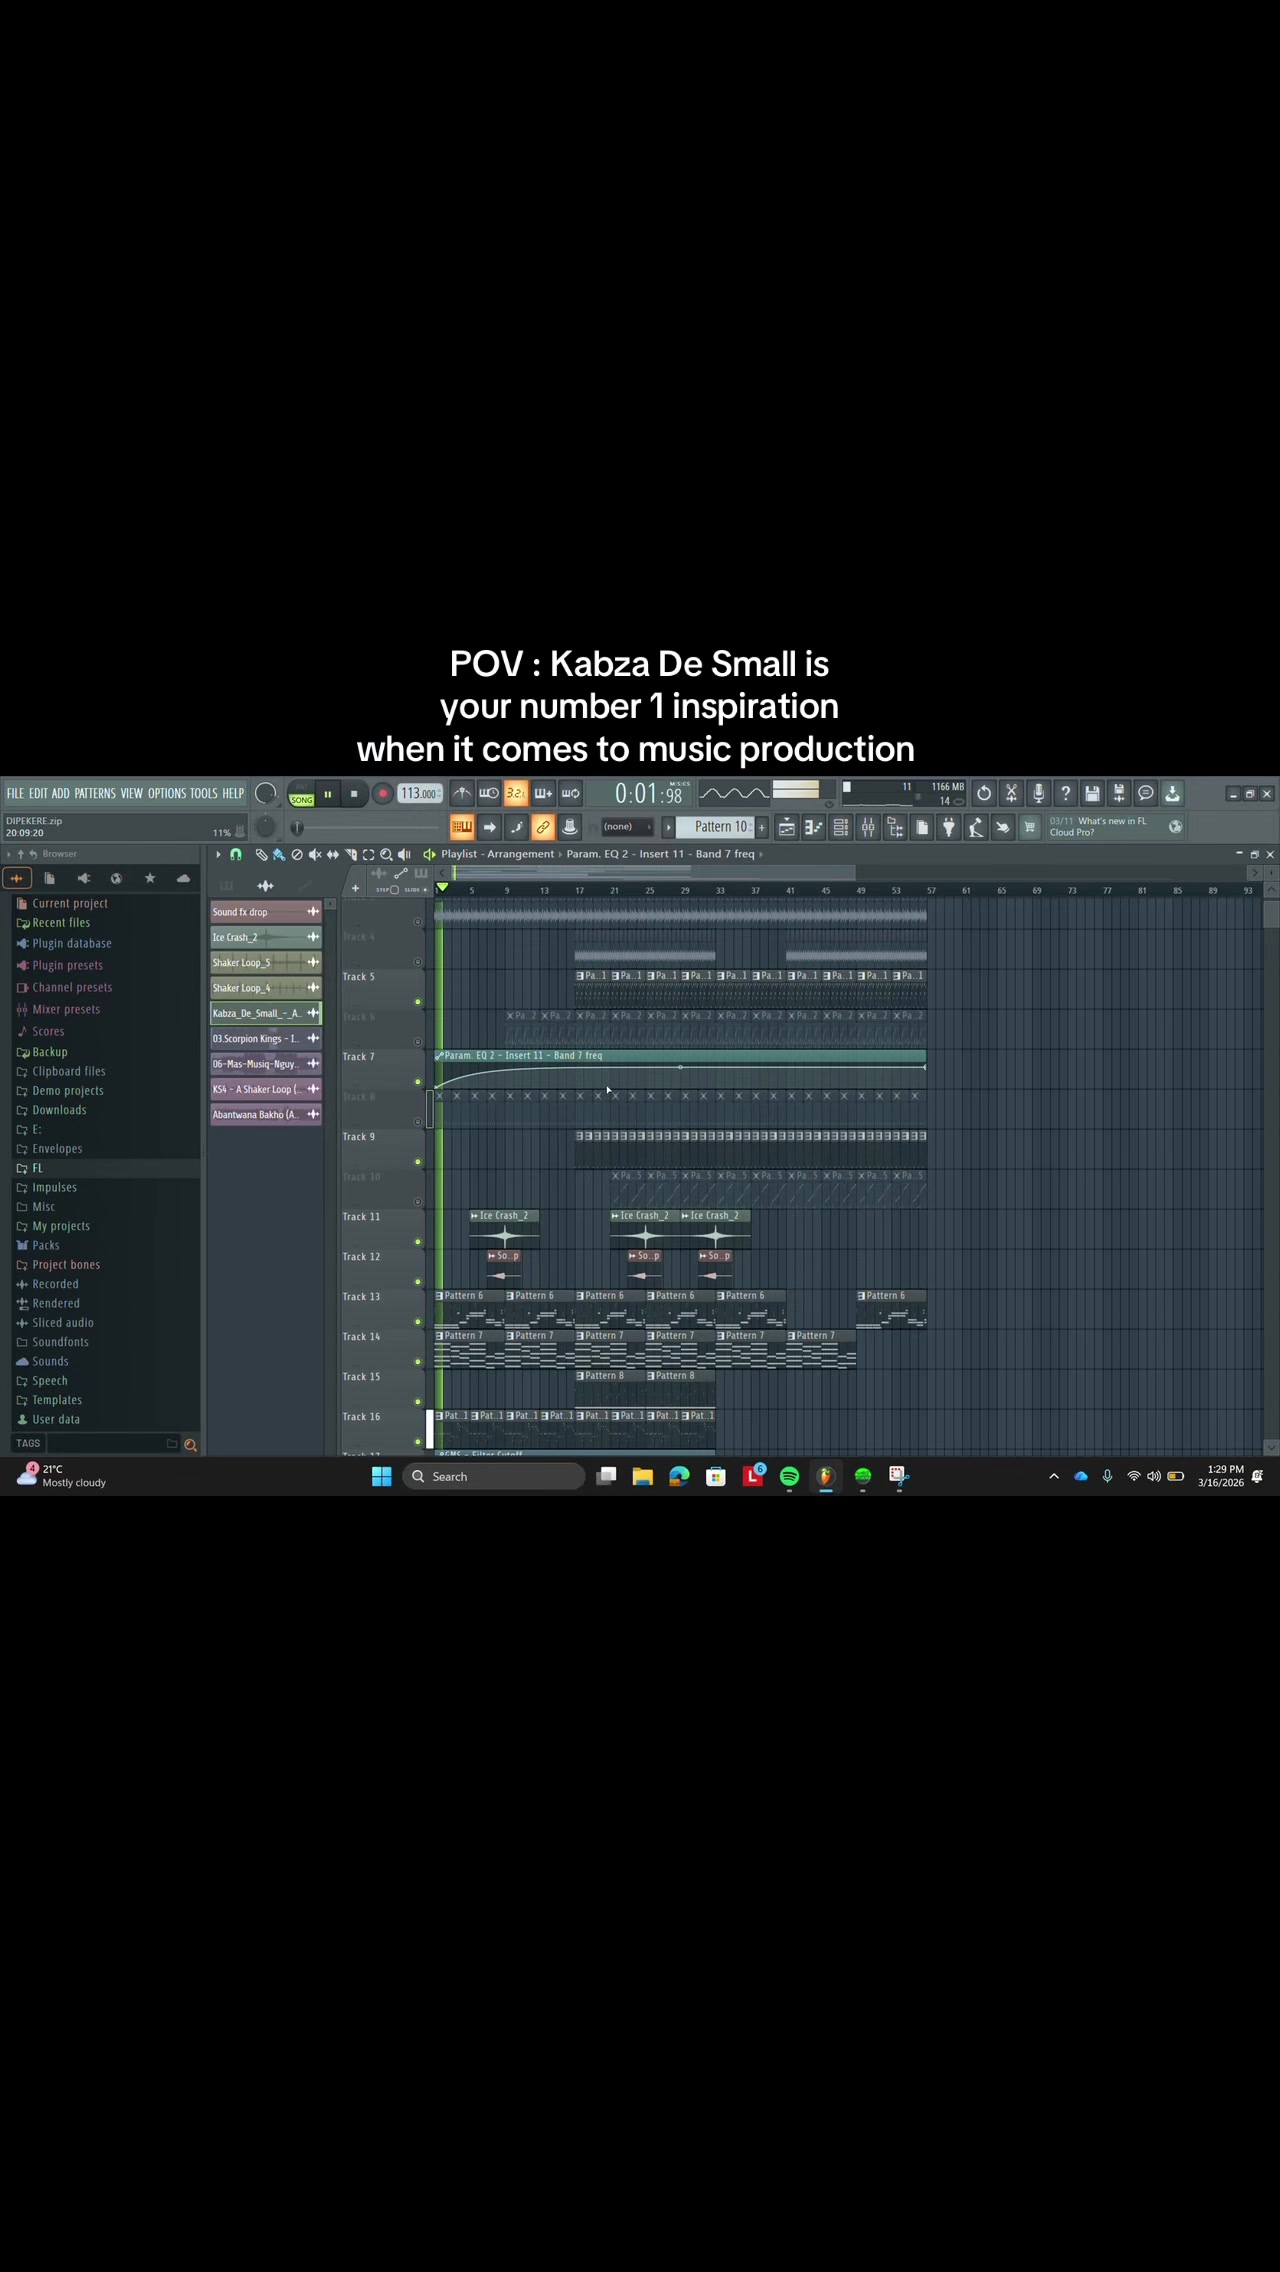Toggle the metronome icon
This screenshot has height=2272, width=1280.
[462, 794]
